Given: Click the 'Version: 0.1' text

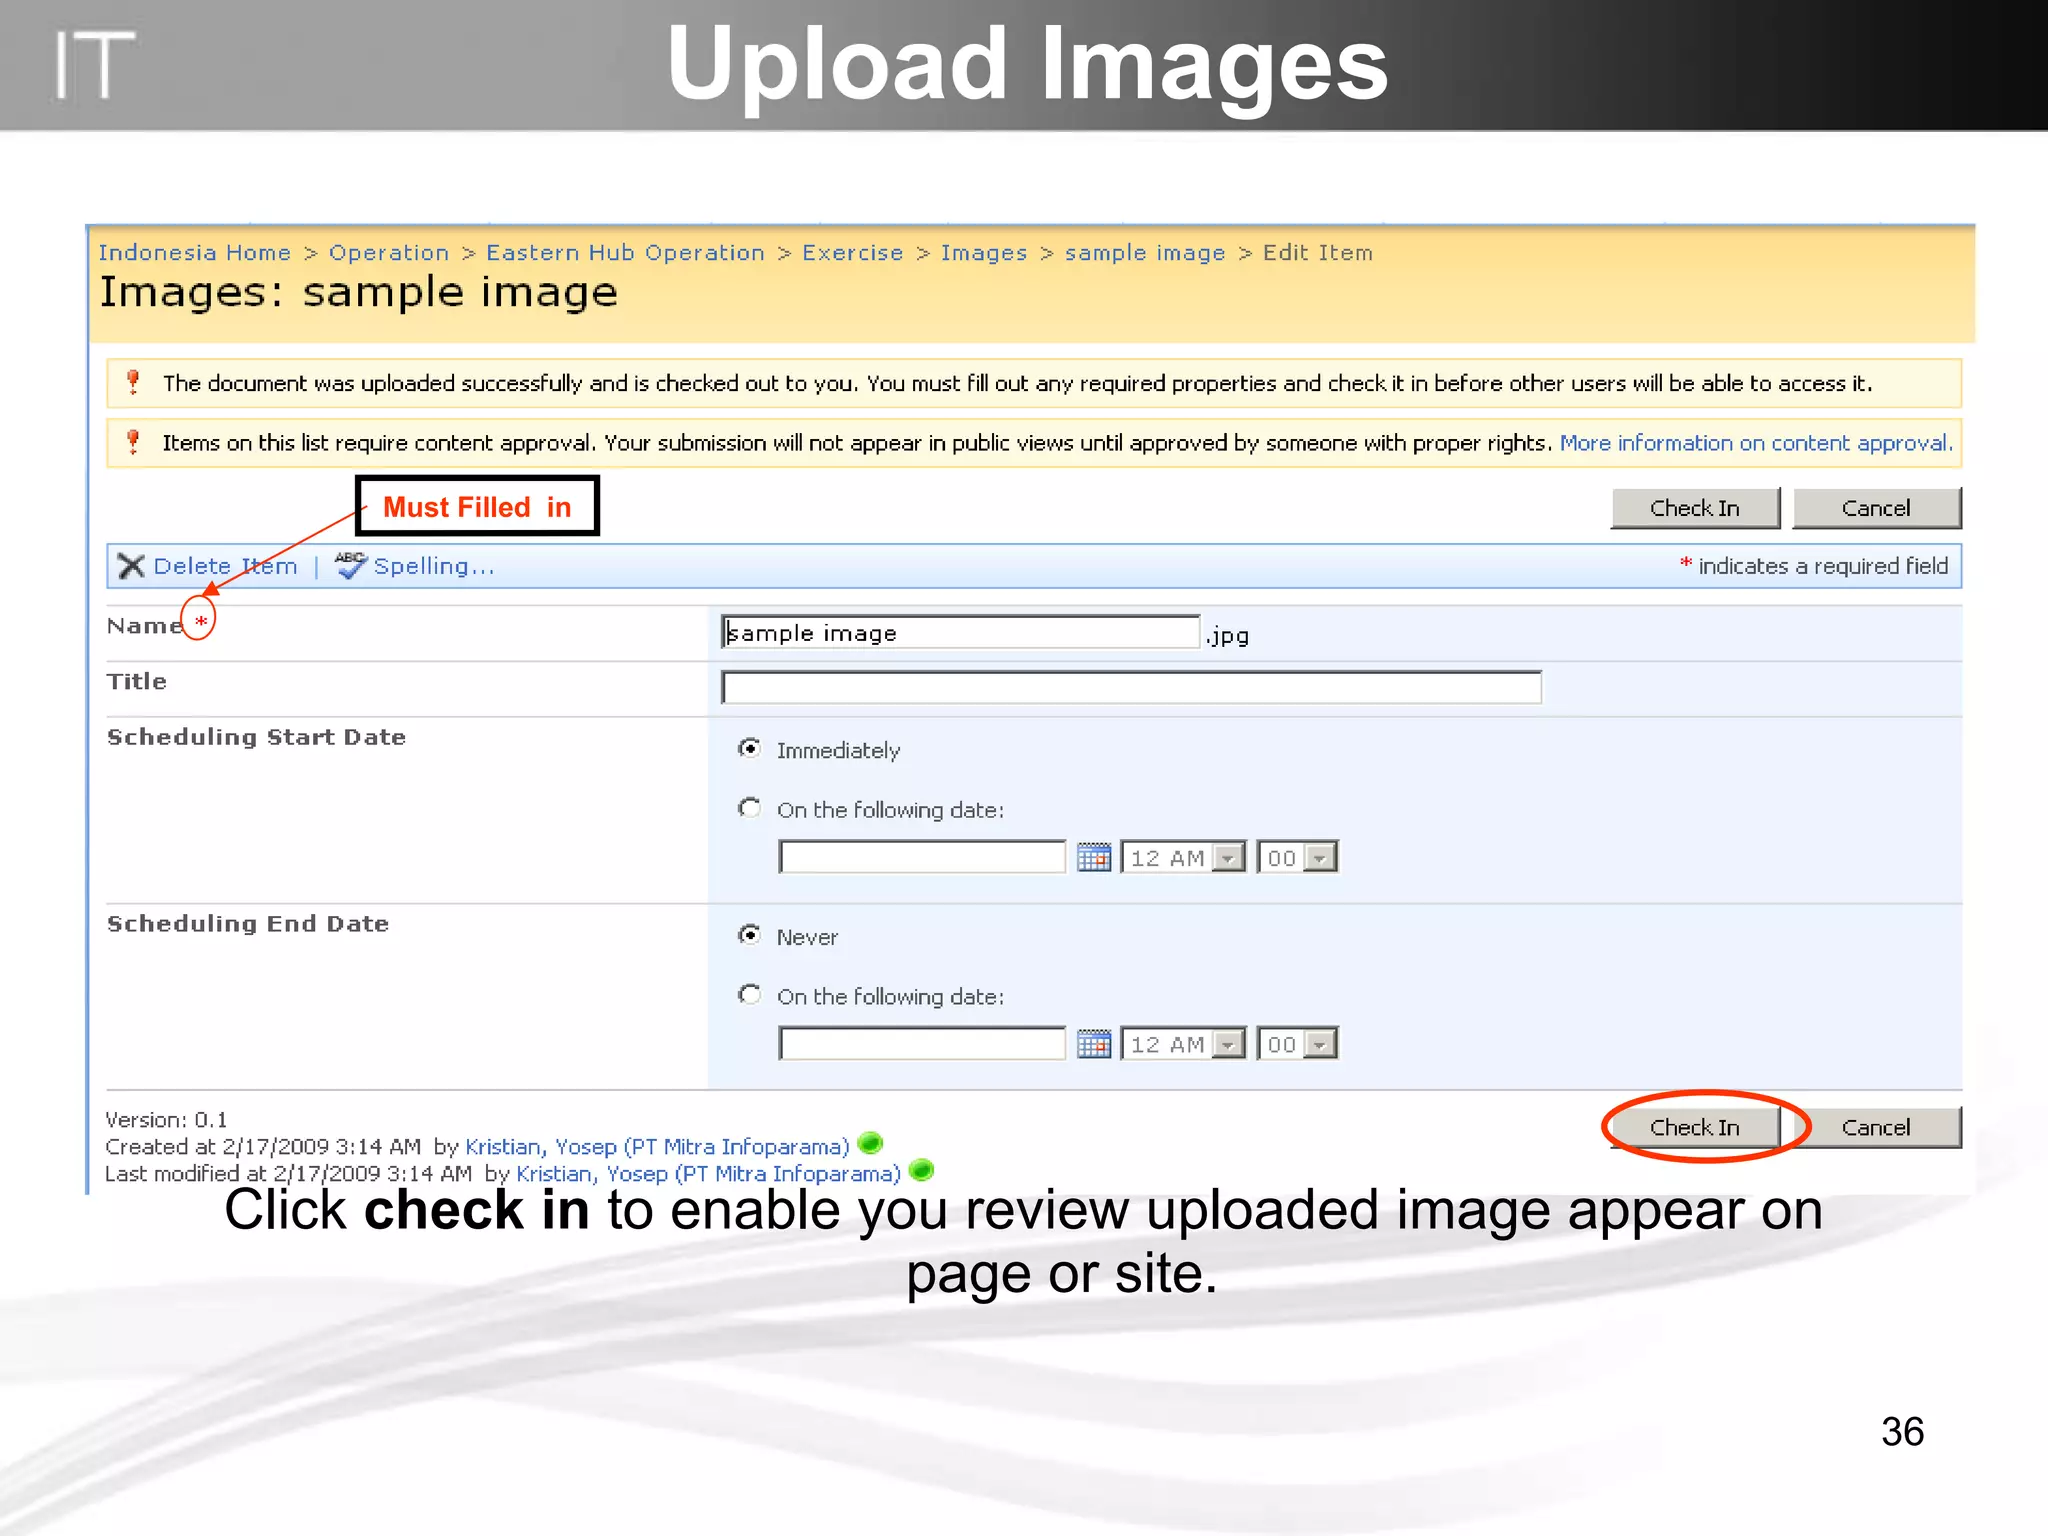Looking at the screenshot, I should pos(166,1120).
